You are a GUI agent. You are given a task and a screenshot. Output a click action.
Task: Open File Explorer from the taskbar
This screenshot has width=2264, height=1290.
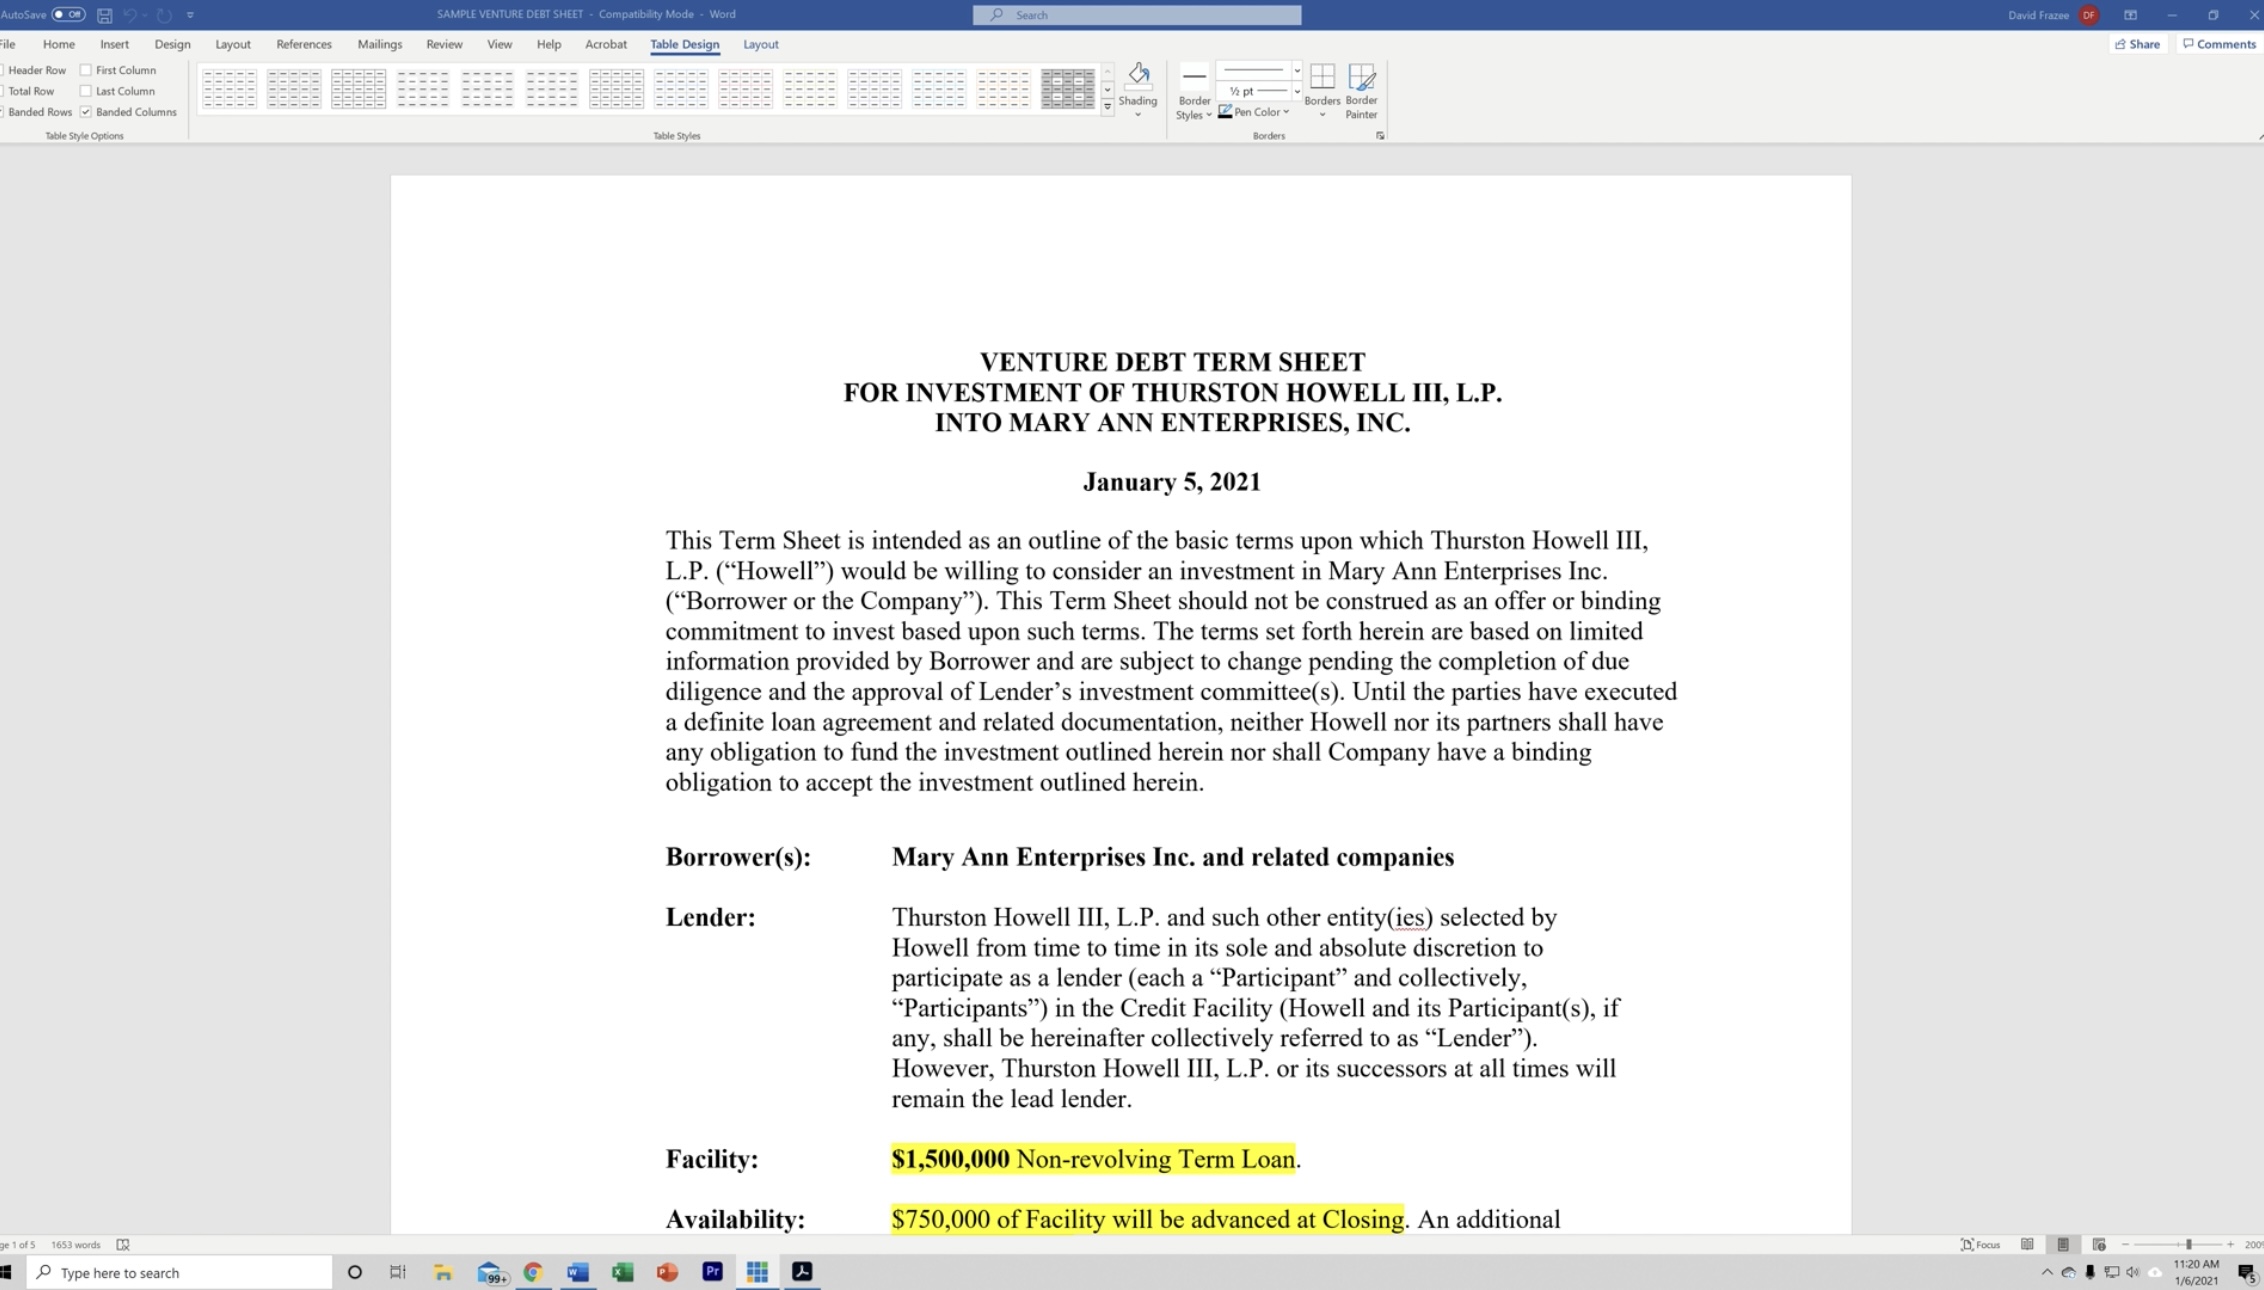tap(443, 1272)
